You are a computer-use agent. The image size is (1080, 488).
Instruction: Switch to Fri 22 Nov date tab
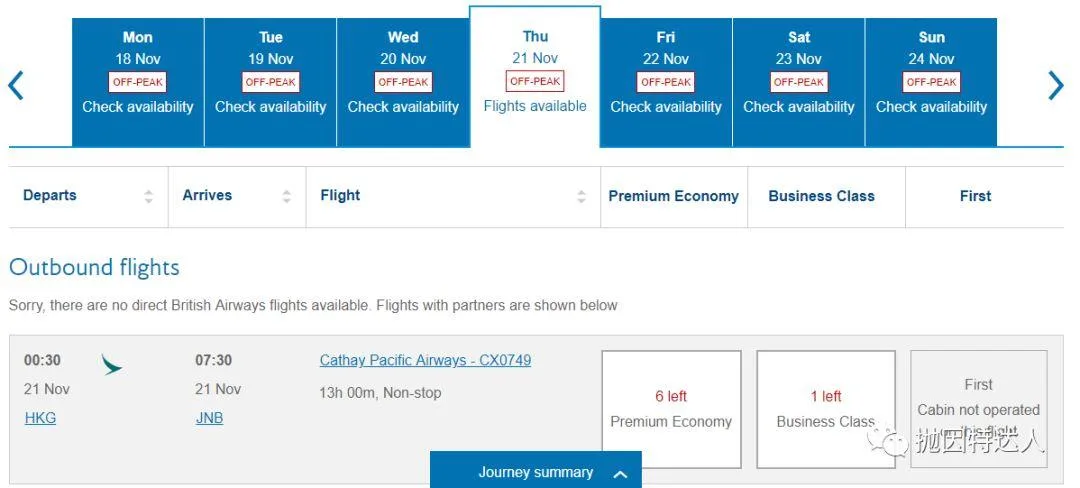point(666,82)
